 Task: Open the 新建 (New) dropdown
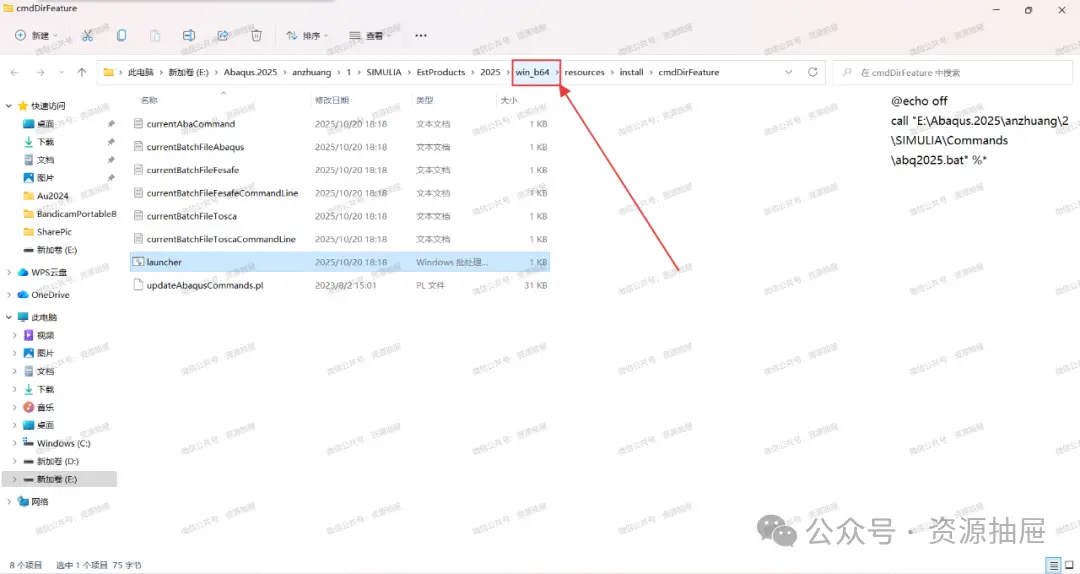coord(37,36)
